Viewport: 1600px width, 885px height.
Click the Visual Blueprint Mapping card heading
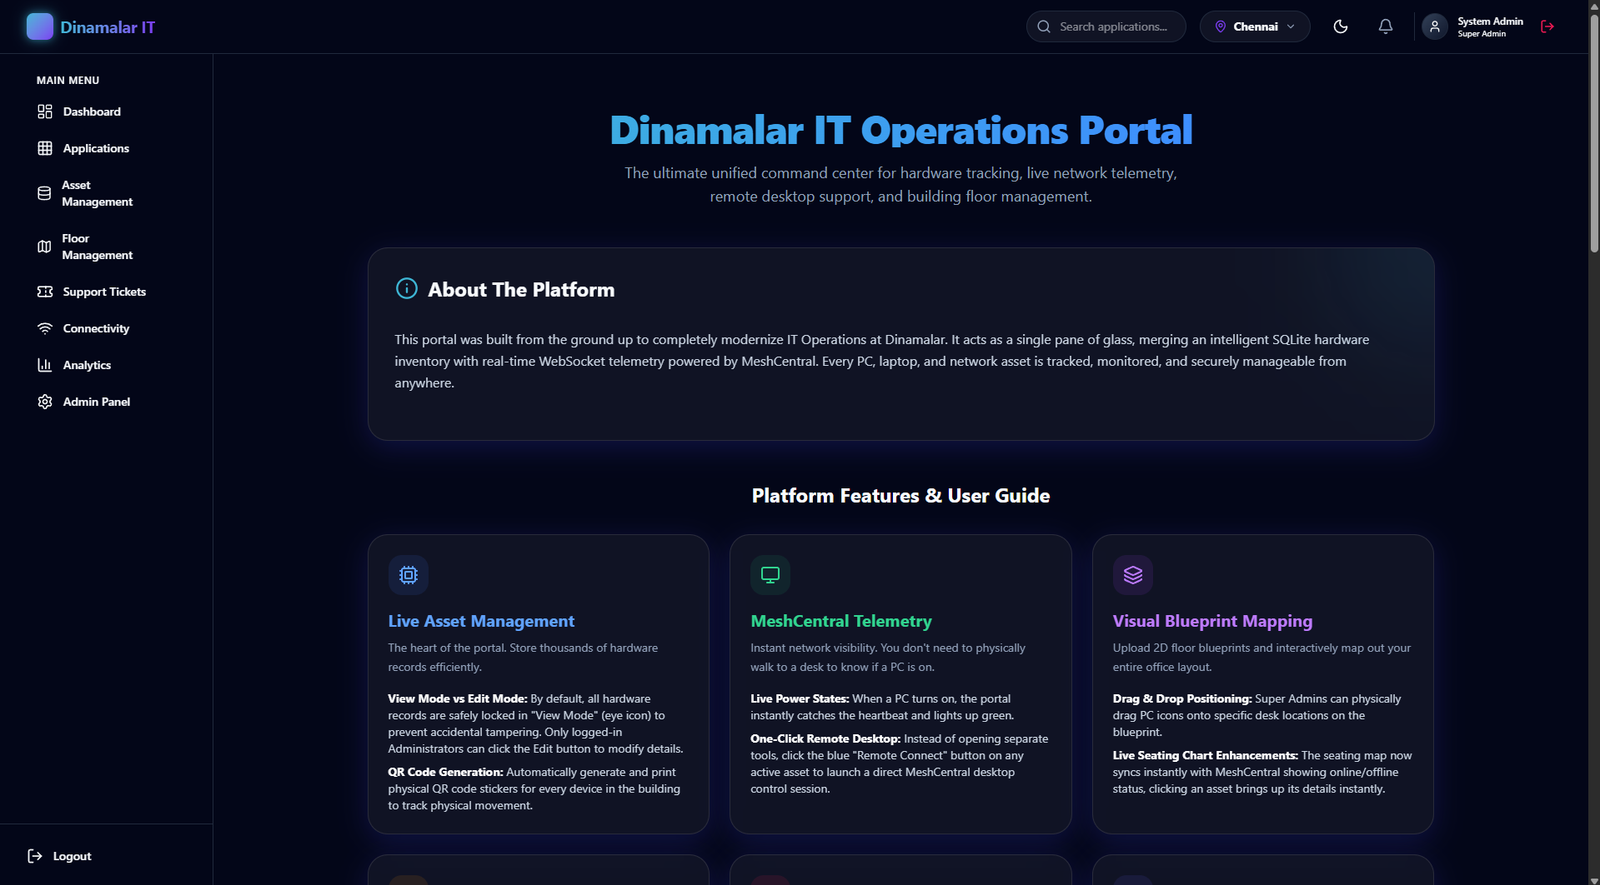1212,621
